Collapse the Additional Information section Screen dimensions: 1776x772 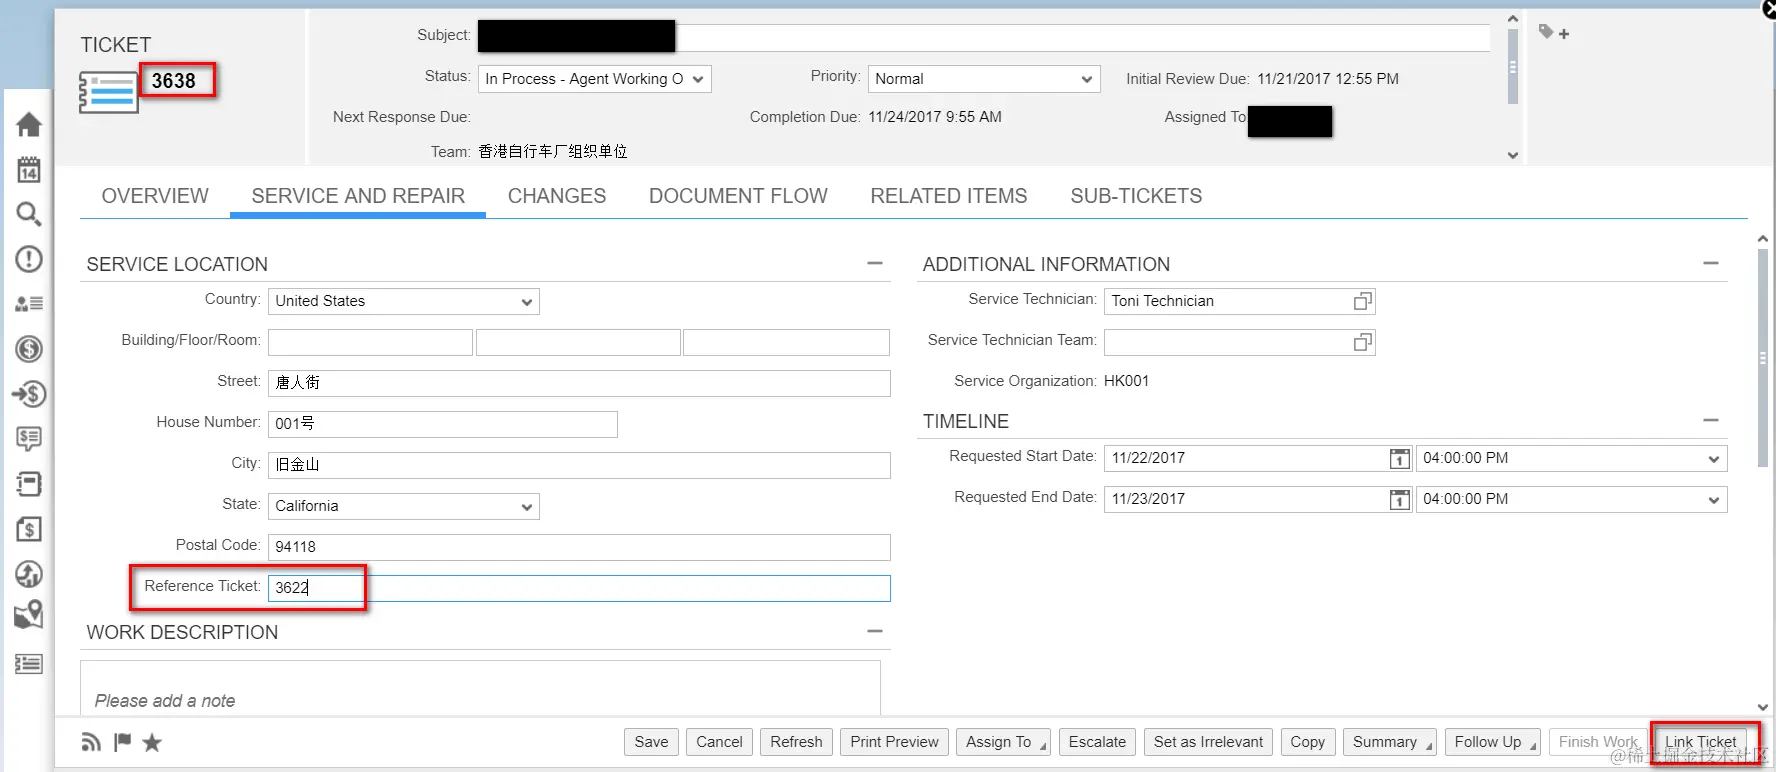pos(1711,263)
